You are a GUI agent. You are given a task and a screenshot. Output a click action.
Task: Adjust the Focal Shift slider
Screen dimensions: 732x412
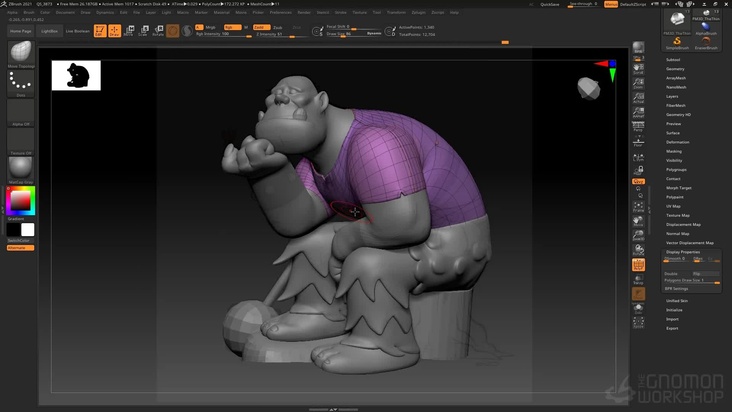tap(353, 27)
